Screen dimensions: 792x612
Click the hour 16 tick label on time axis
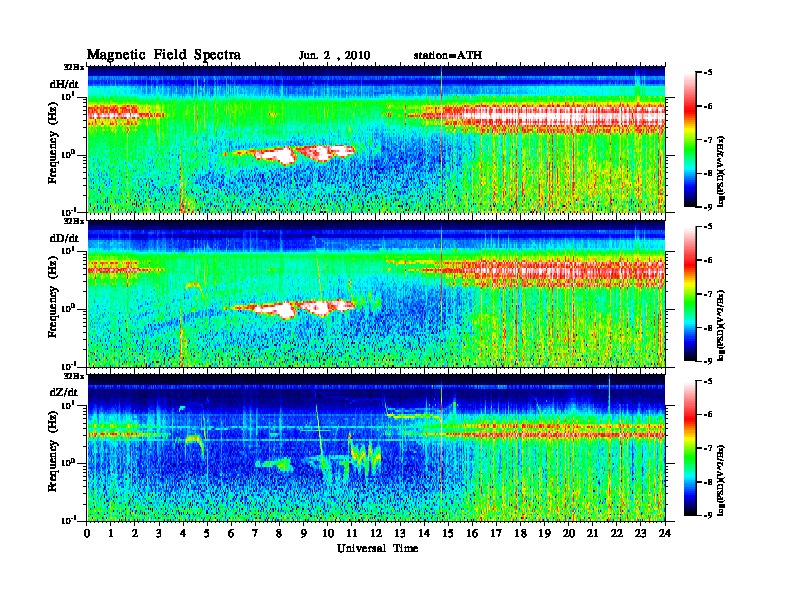[x=472, y=534]
